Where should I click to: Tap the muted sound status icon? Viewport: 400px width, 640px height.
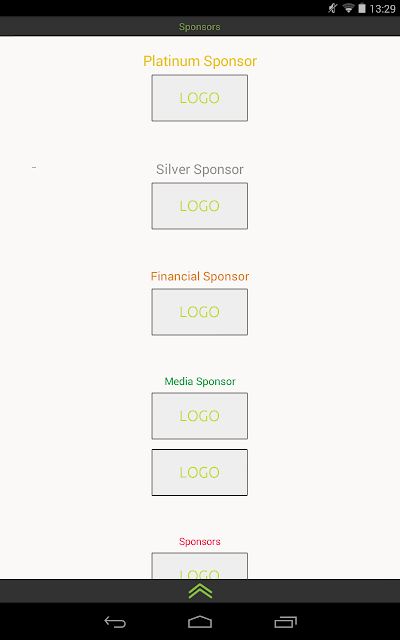(333, 8)
